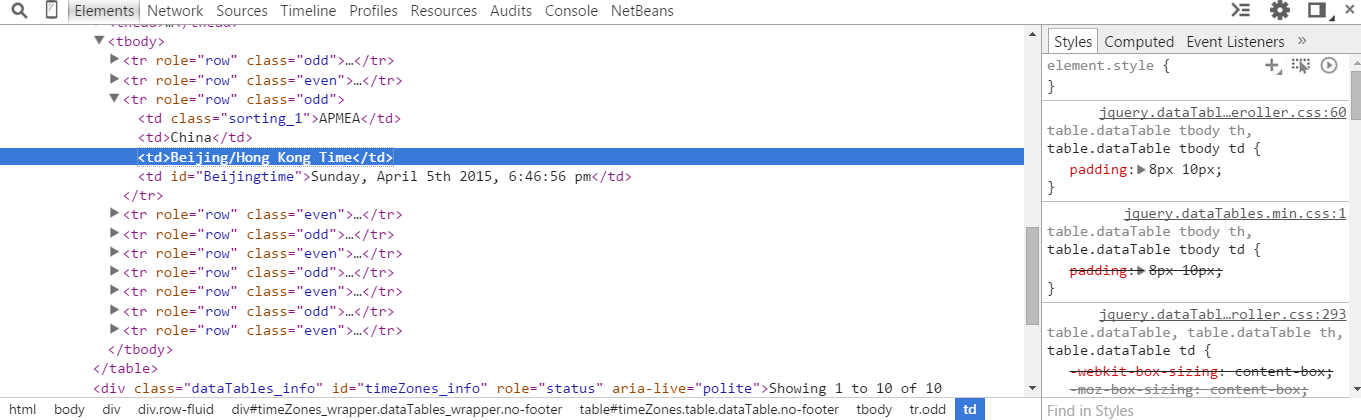Open the Event Listeners sidebar tab

click(x=1235, y=41)
